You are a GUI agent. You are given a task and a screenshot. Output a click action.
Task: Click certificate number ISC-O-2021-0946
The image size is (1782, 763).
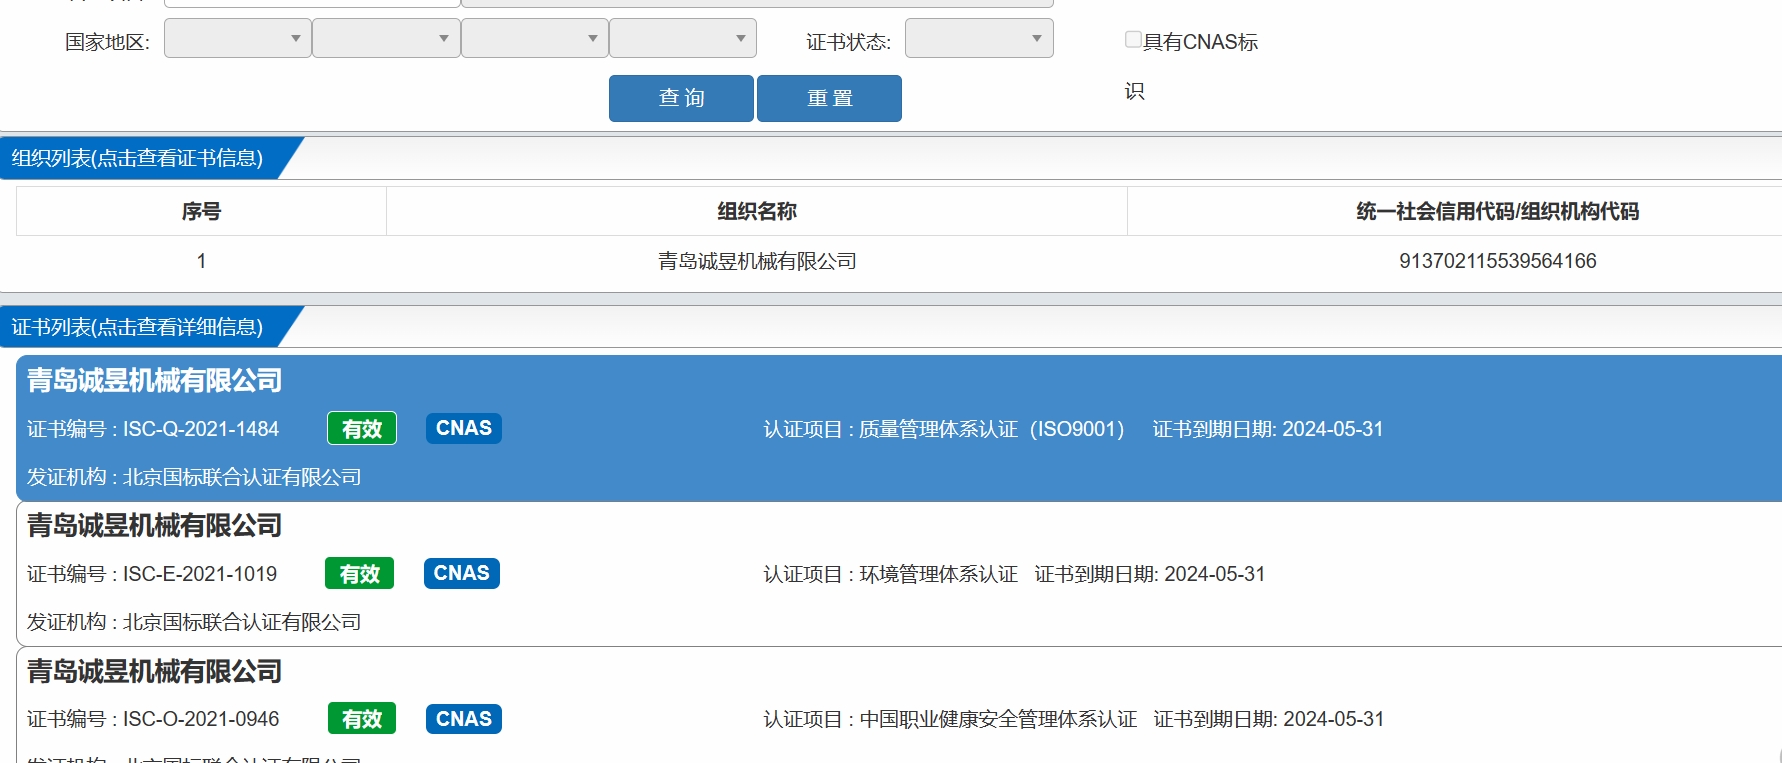[201, 719]
